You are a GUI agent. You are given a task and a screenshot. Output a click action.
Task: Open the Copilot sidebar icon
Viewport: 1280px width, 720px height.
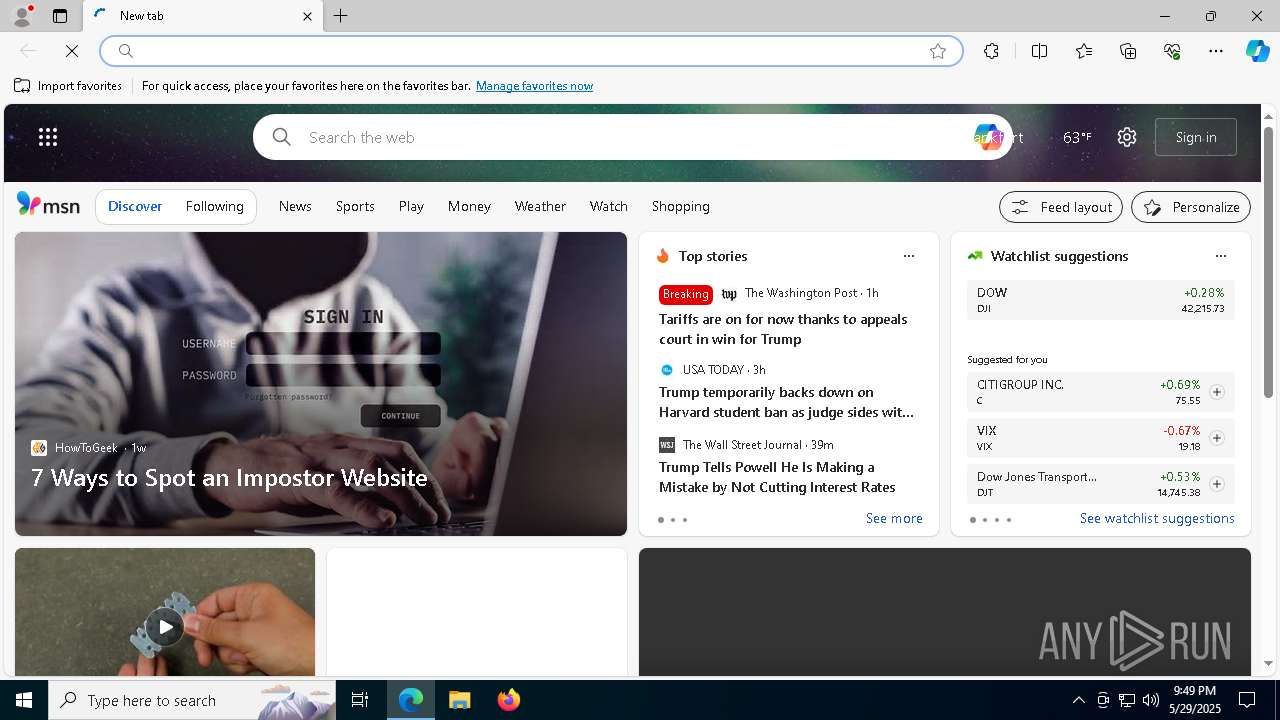coord(1257,51)
